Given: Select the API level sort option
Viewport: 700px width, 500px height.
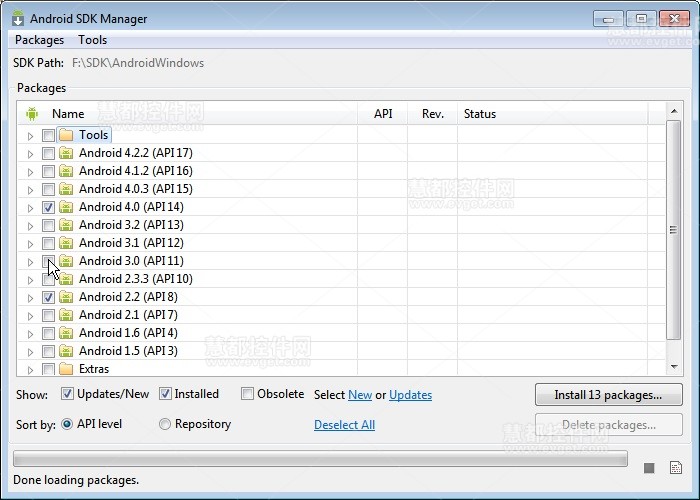Looking at the screenshot, I should [x=67, y=424].
